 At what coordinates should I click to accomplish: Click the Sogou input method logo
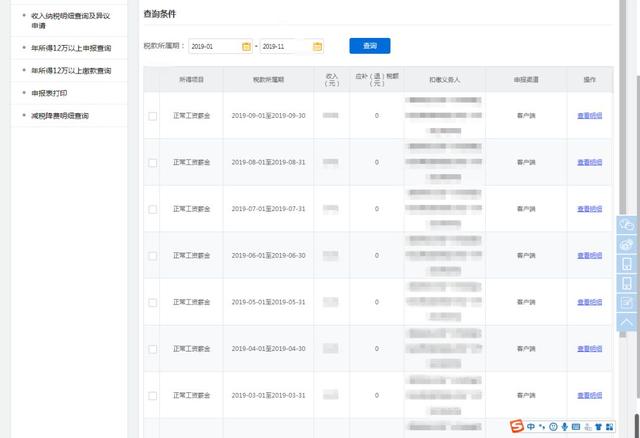click(x=517, y=427)
